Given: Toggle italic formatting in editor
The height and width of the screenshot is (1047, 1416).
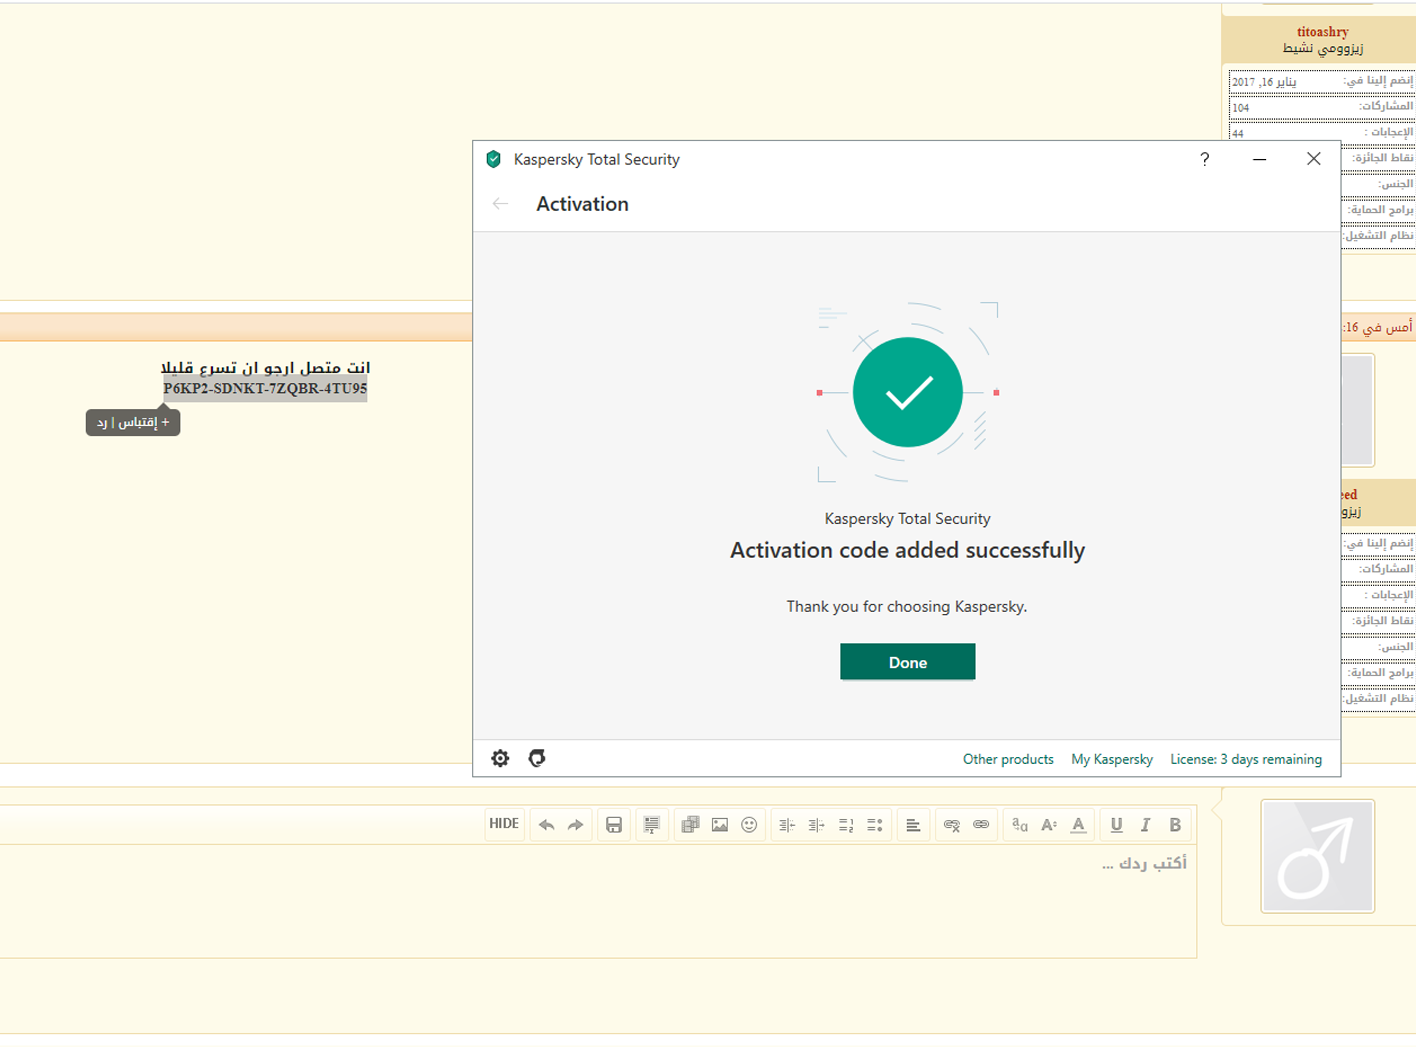Looking at the screenshot, I should point(1146,825).
